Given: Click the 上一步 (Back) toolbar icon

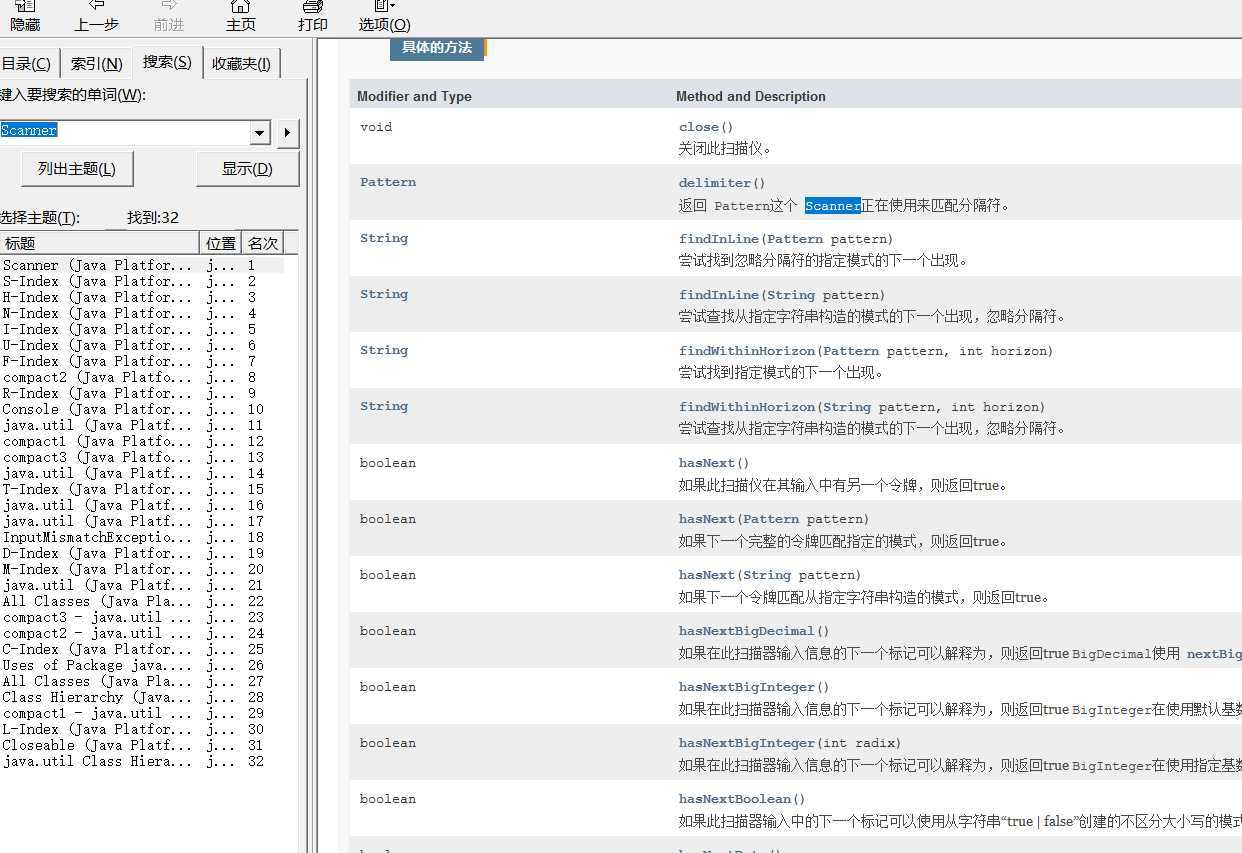Looking at the screenshot, I should pos(96,14).
